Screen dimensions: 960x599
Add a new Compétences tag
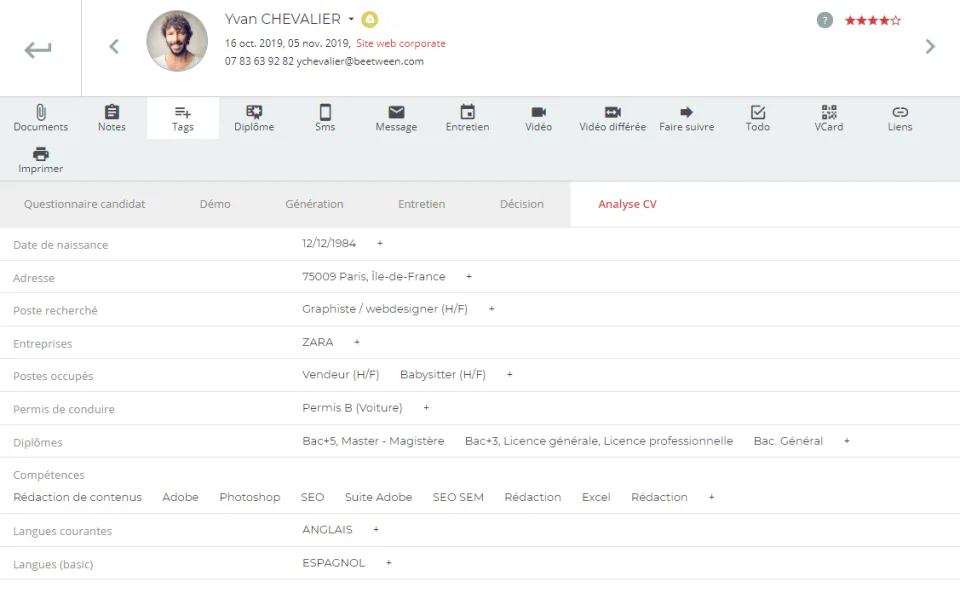[x=711, y=497]
